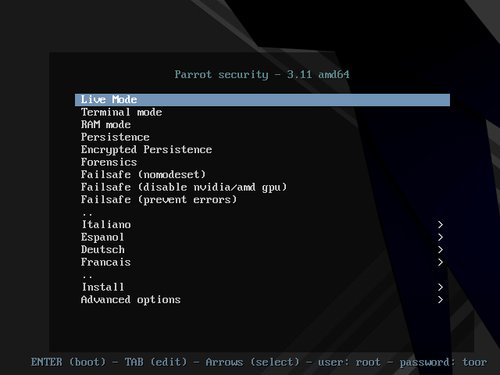500x375 pixels.
Task: Open the Italiano language submenu
Action: pyautogui.click(x=262, y=225)
